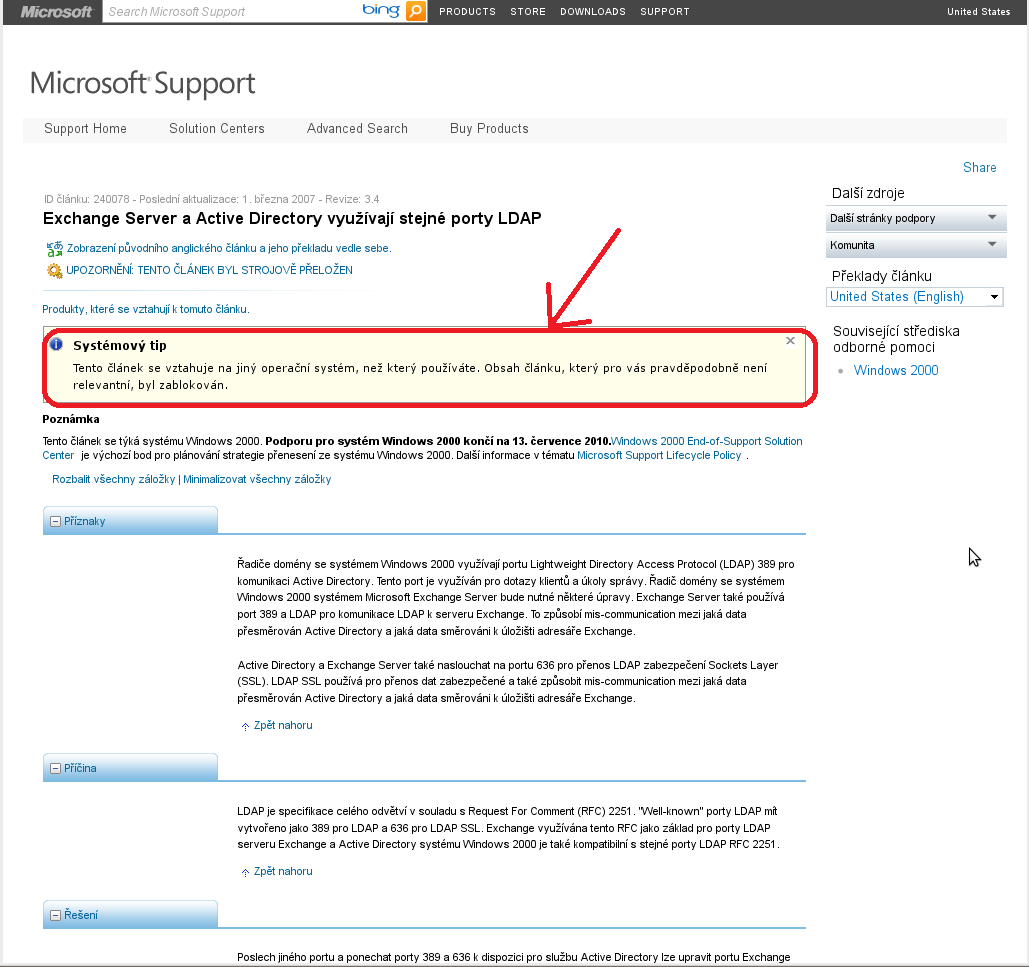Click Minimalizovat všechny záložky link
Image resolution: width=1029 pixels, height=967 pixels.
pos(257,480)
